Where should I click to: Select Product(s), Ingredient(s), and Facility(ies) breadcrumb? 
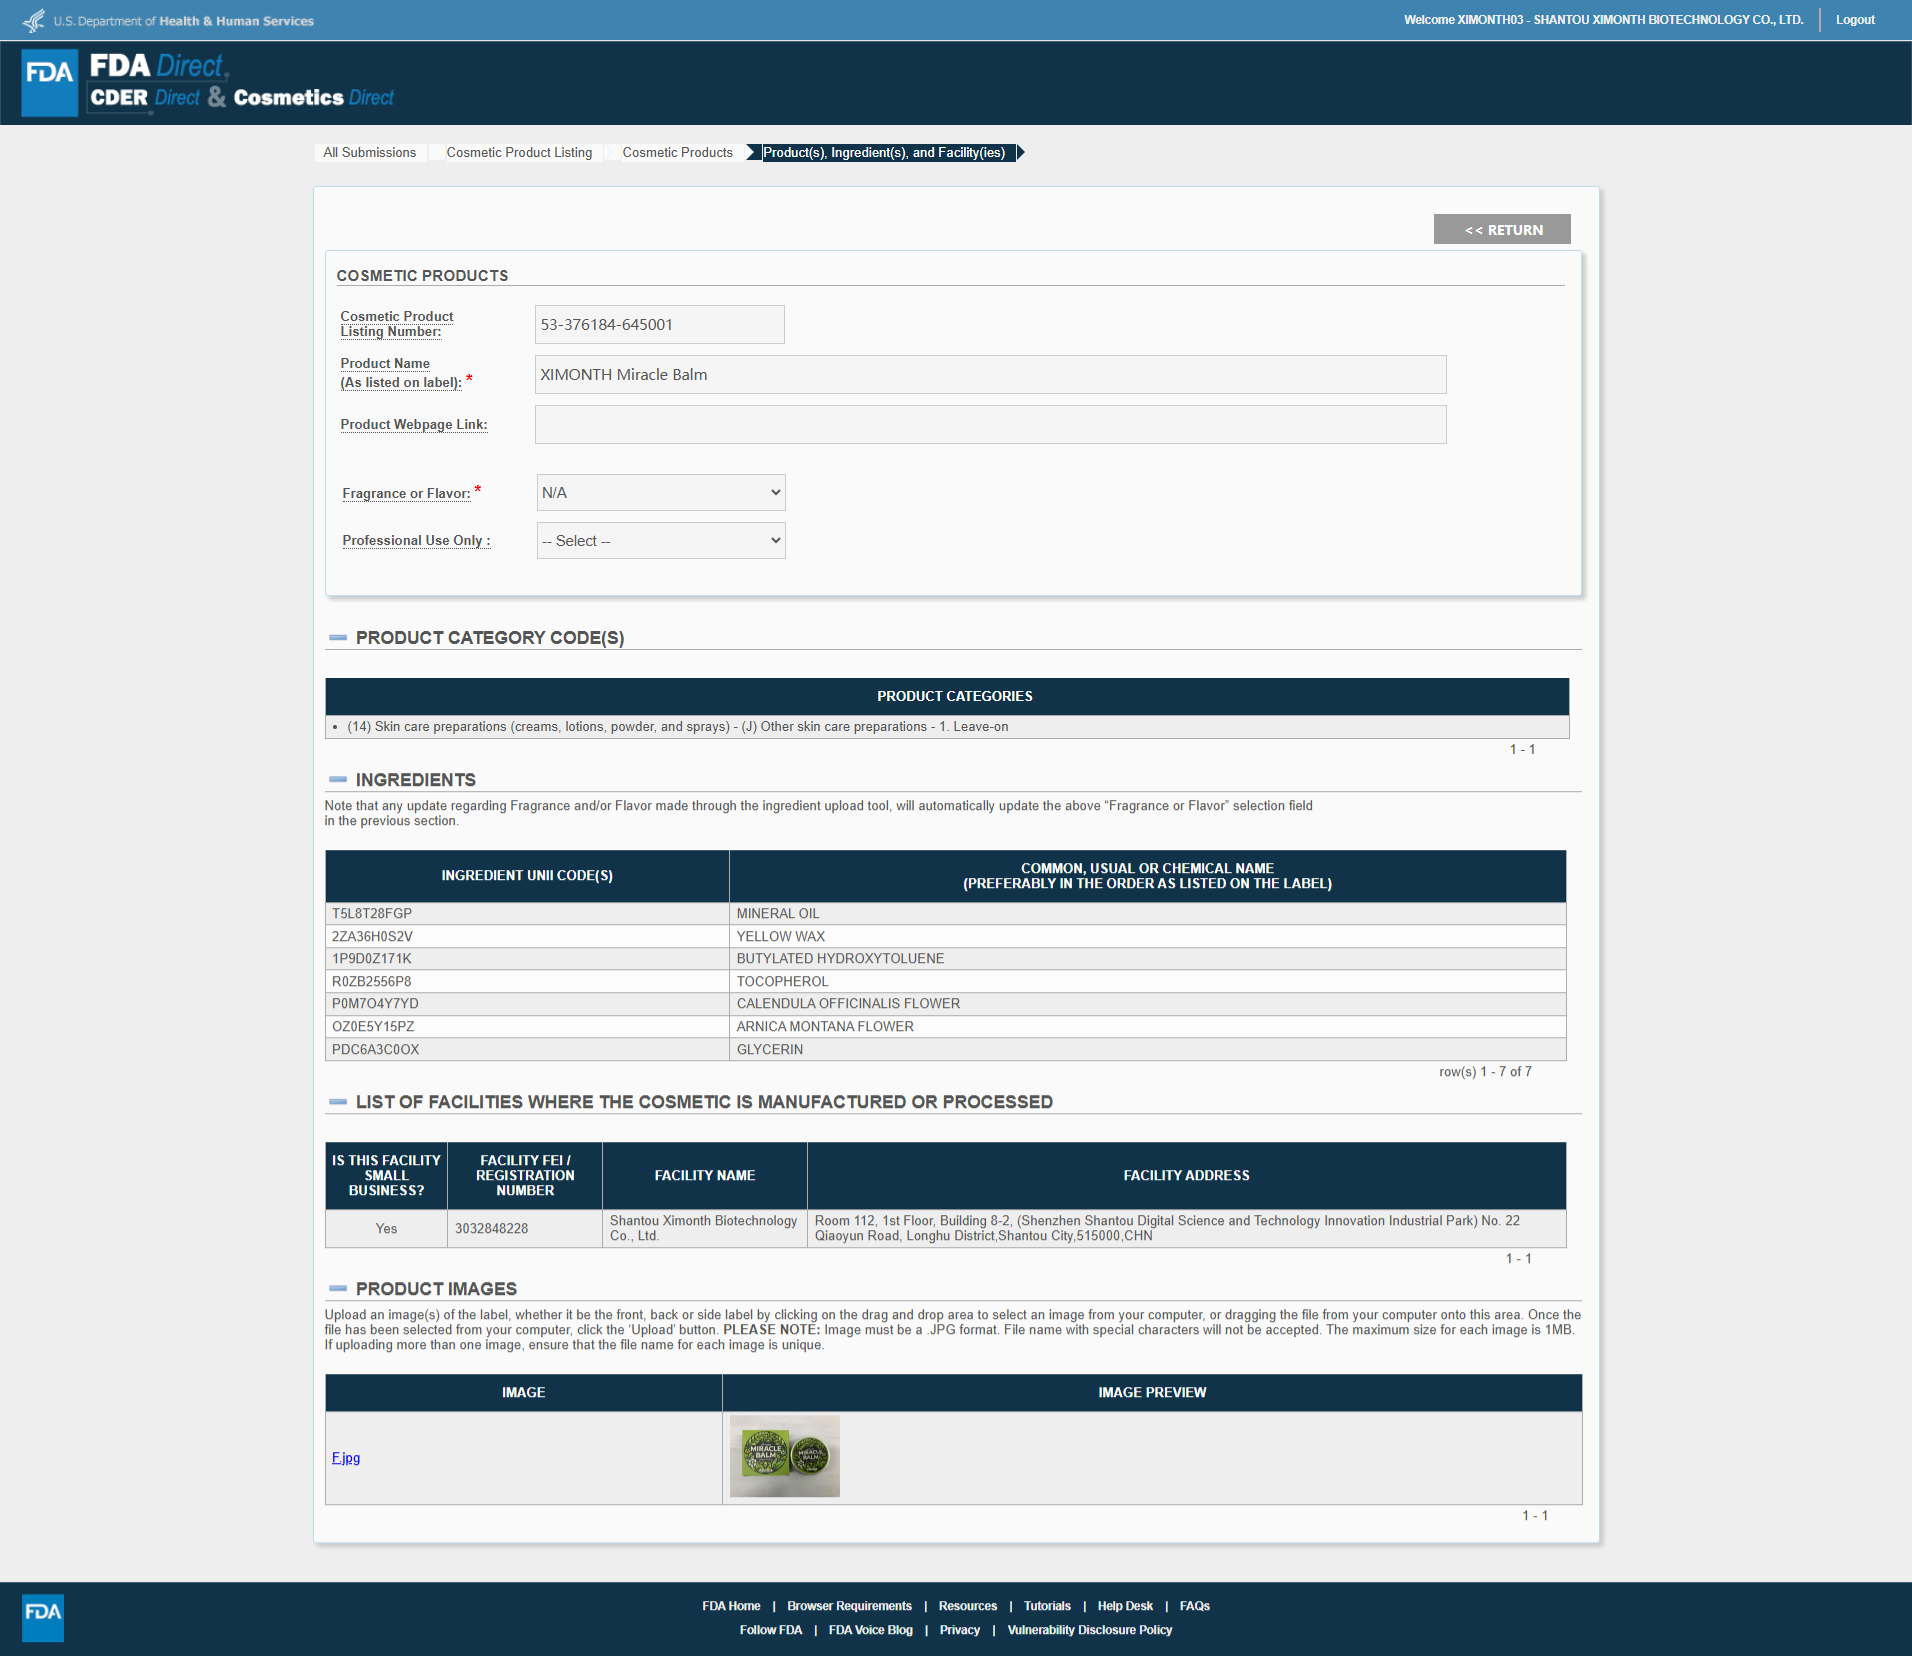click(x=884, y=153)
